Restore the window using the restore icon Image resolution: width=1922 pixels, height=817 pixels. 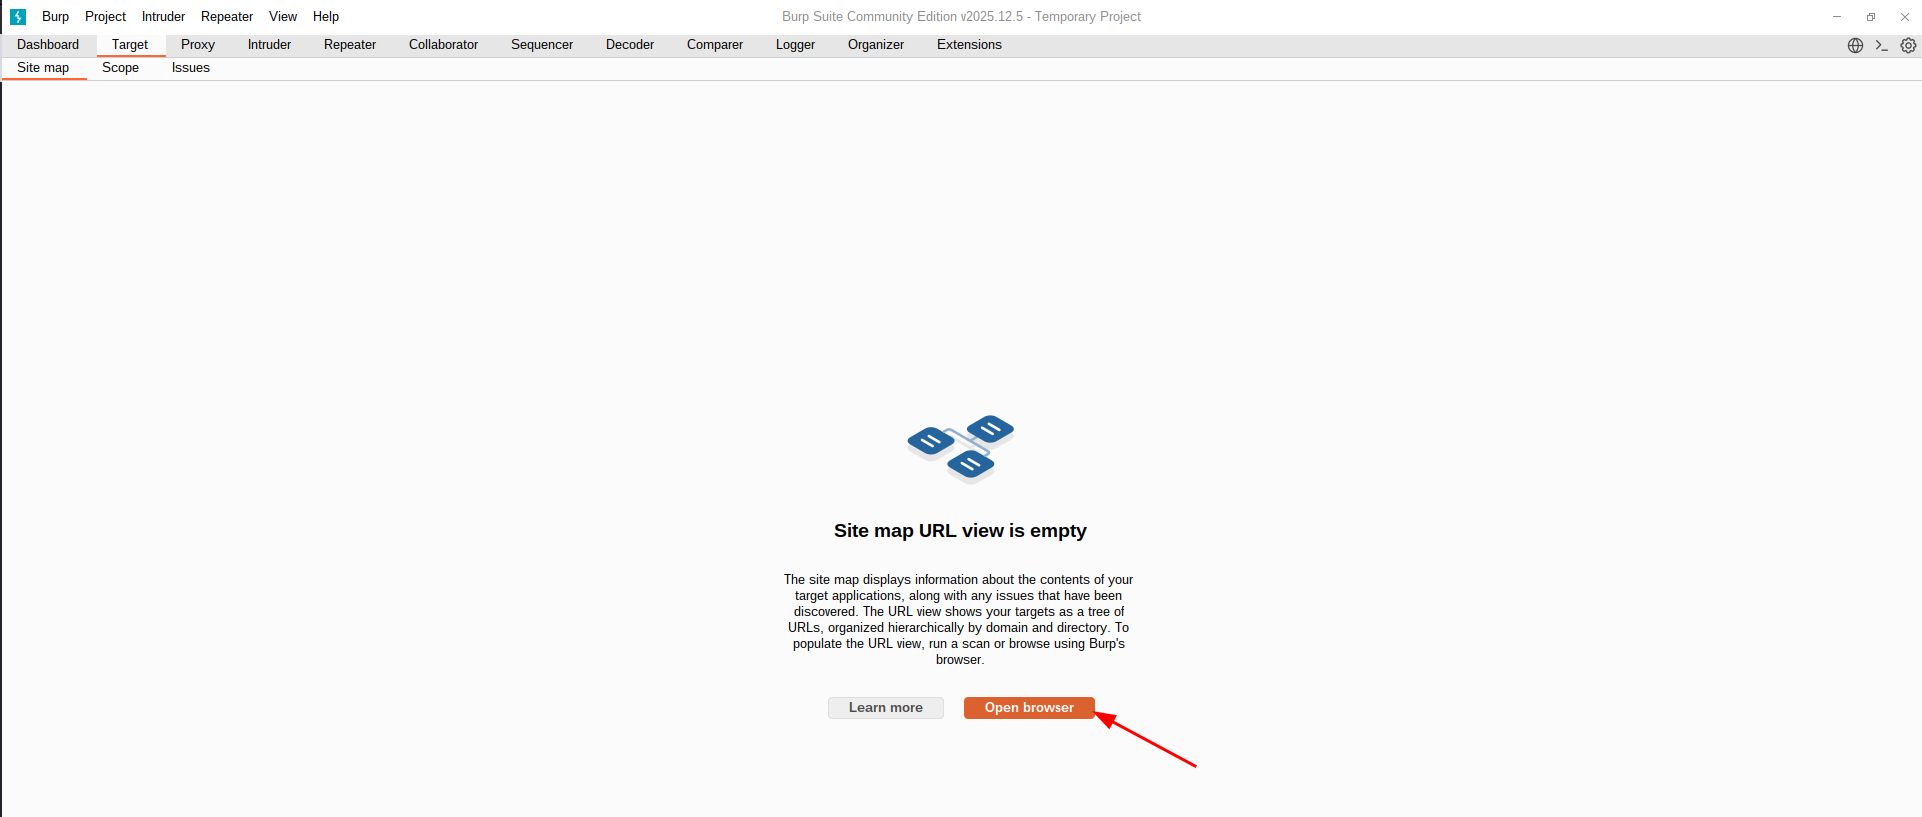click(x=1870, y=17)
